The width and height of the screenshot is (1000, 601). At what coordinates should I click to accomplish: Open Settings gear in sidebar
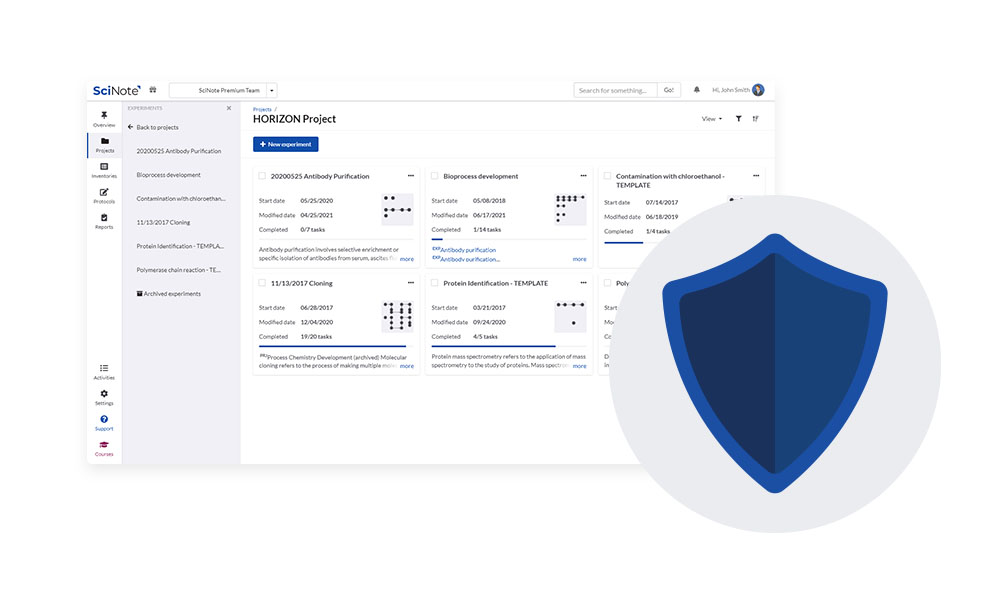[104, 394]
